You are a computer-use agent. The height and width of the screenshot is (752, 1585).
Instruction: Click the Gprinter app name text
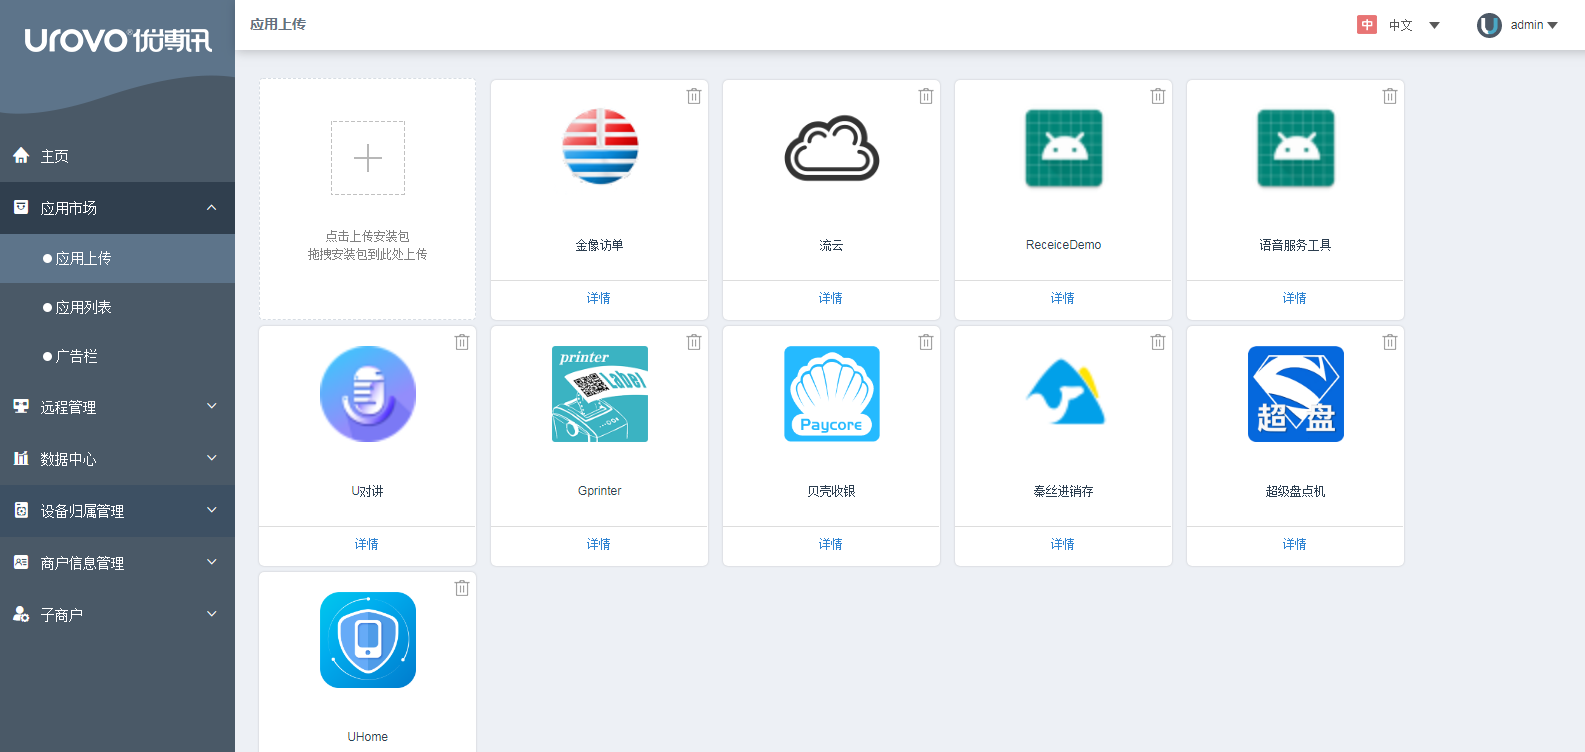(x=600, y=491)
